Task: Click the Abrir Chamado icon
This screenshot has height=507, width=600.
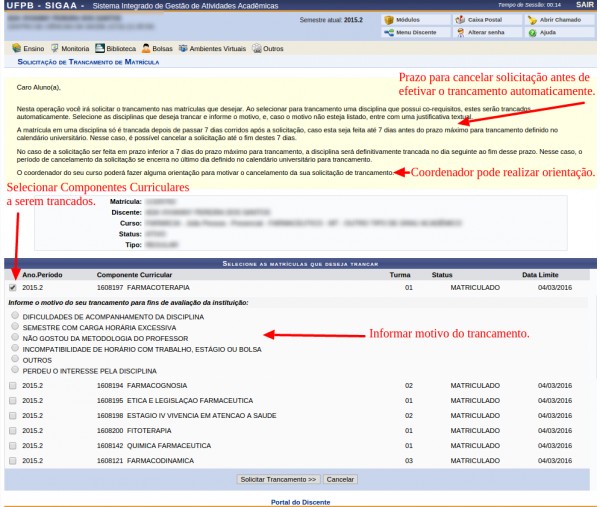Action: click(x=532, y=20)
